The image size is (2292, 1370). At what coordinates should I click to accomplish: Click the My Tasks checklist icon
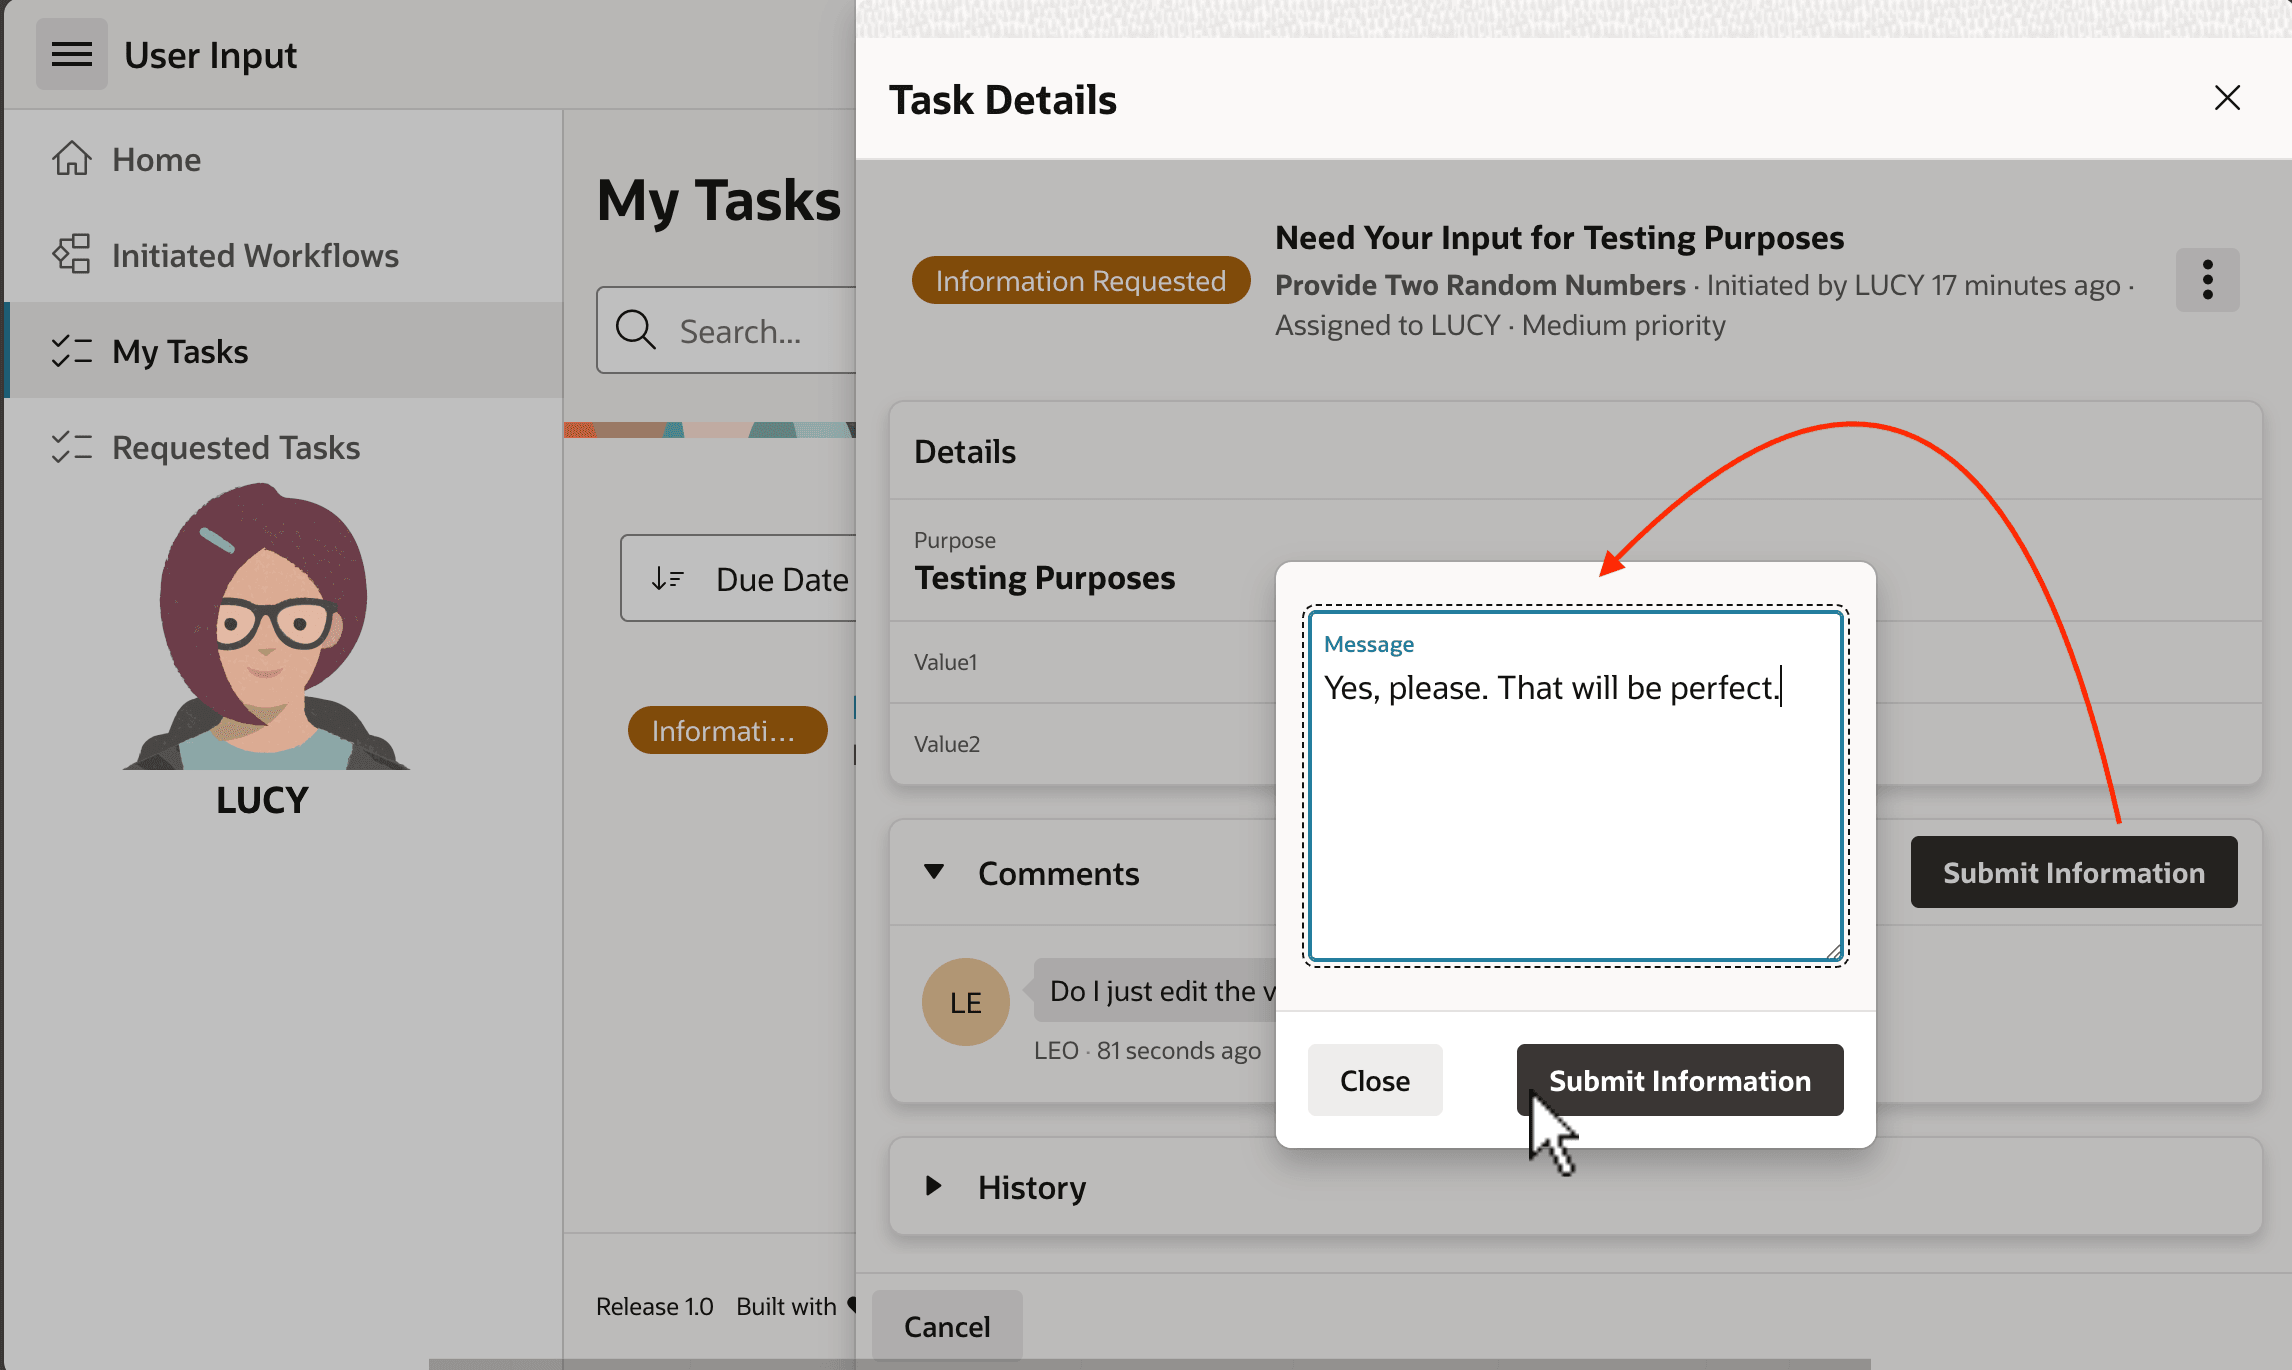pyautogui.click(x=72, y=351)
